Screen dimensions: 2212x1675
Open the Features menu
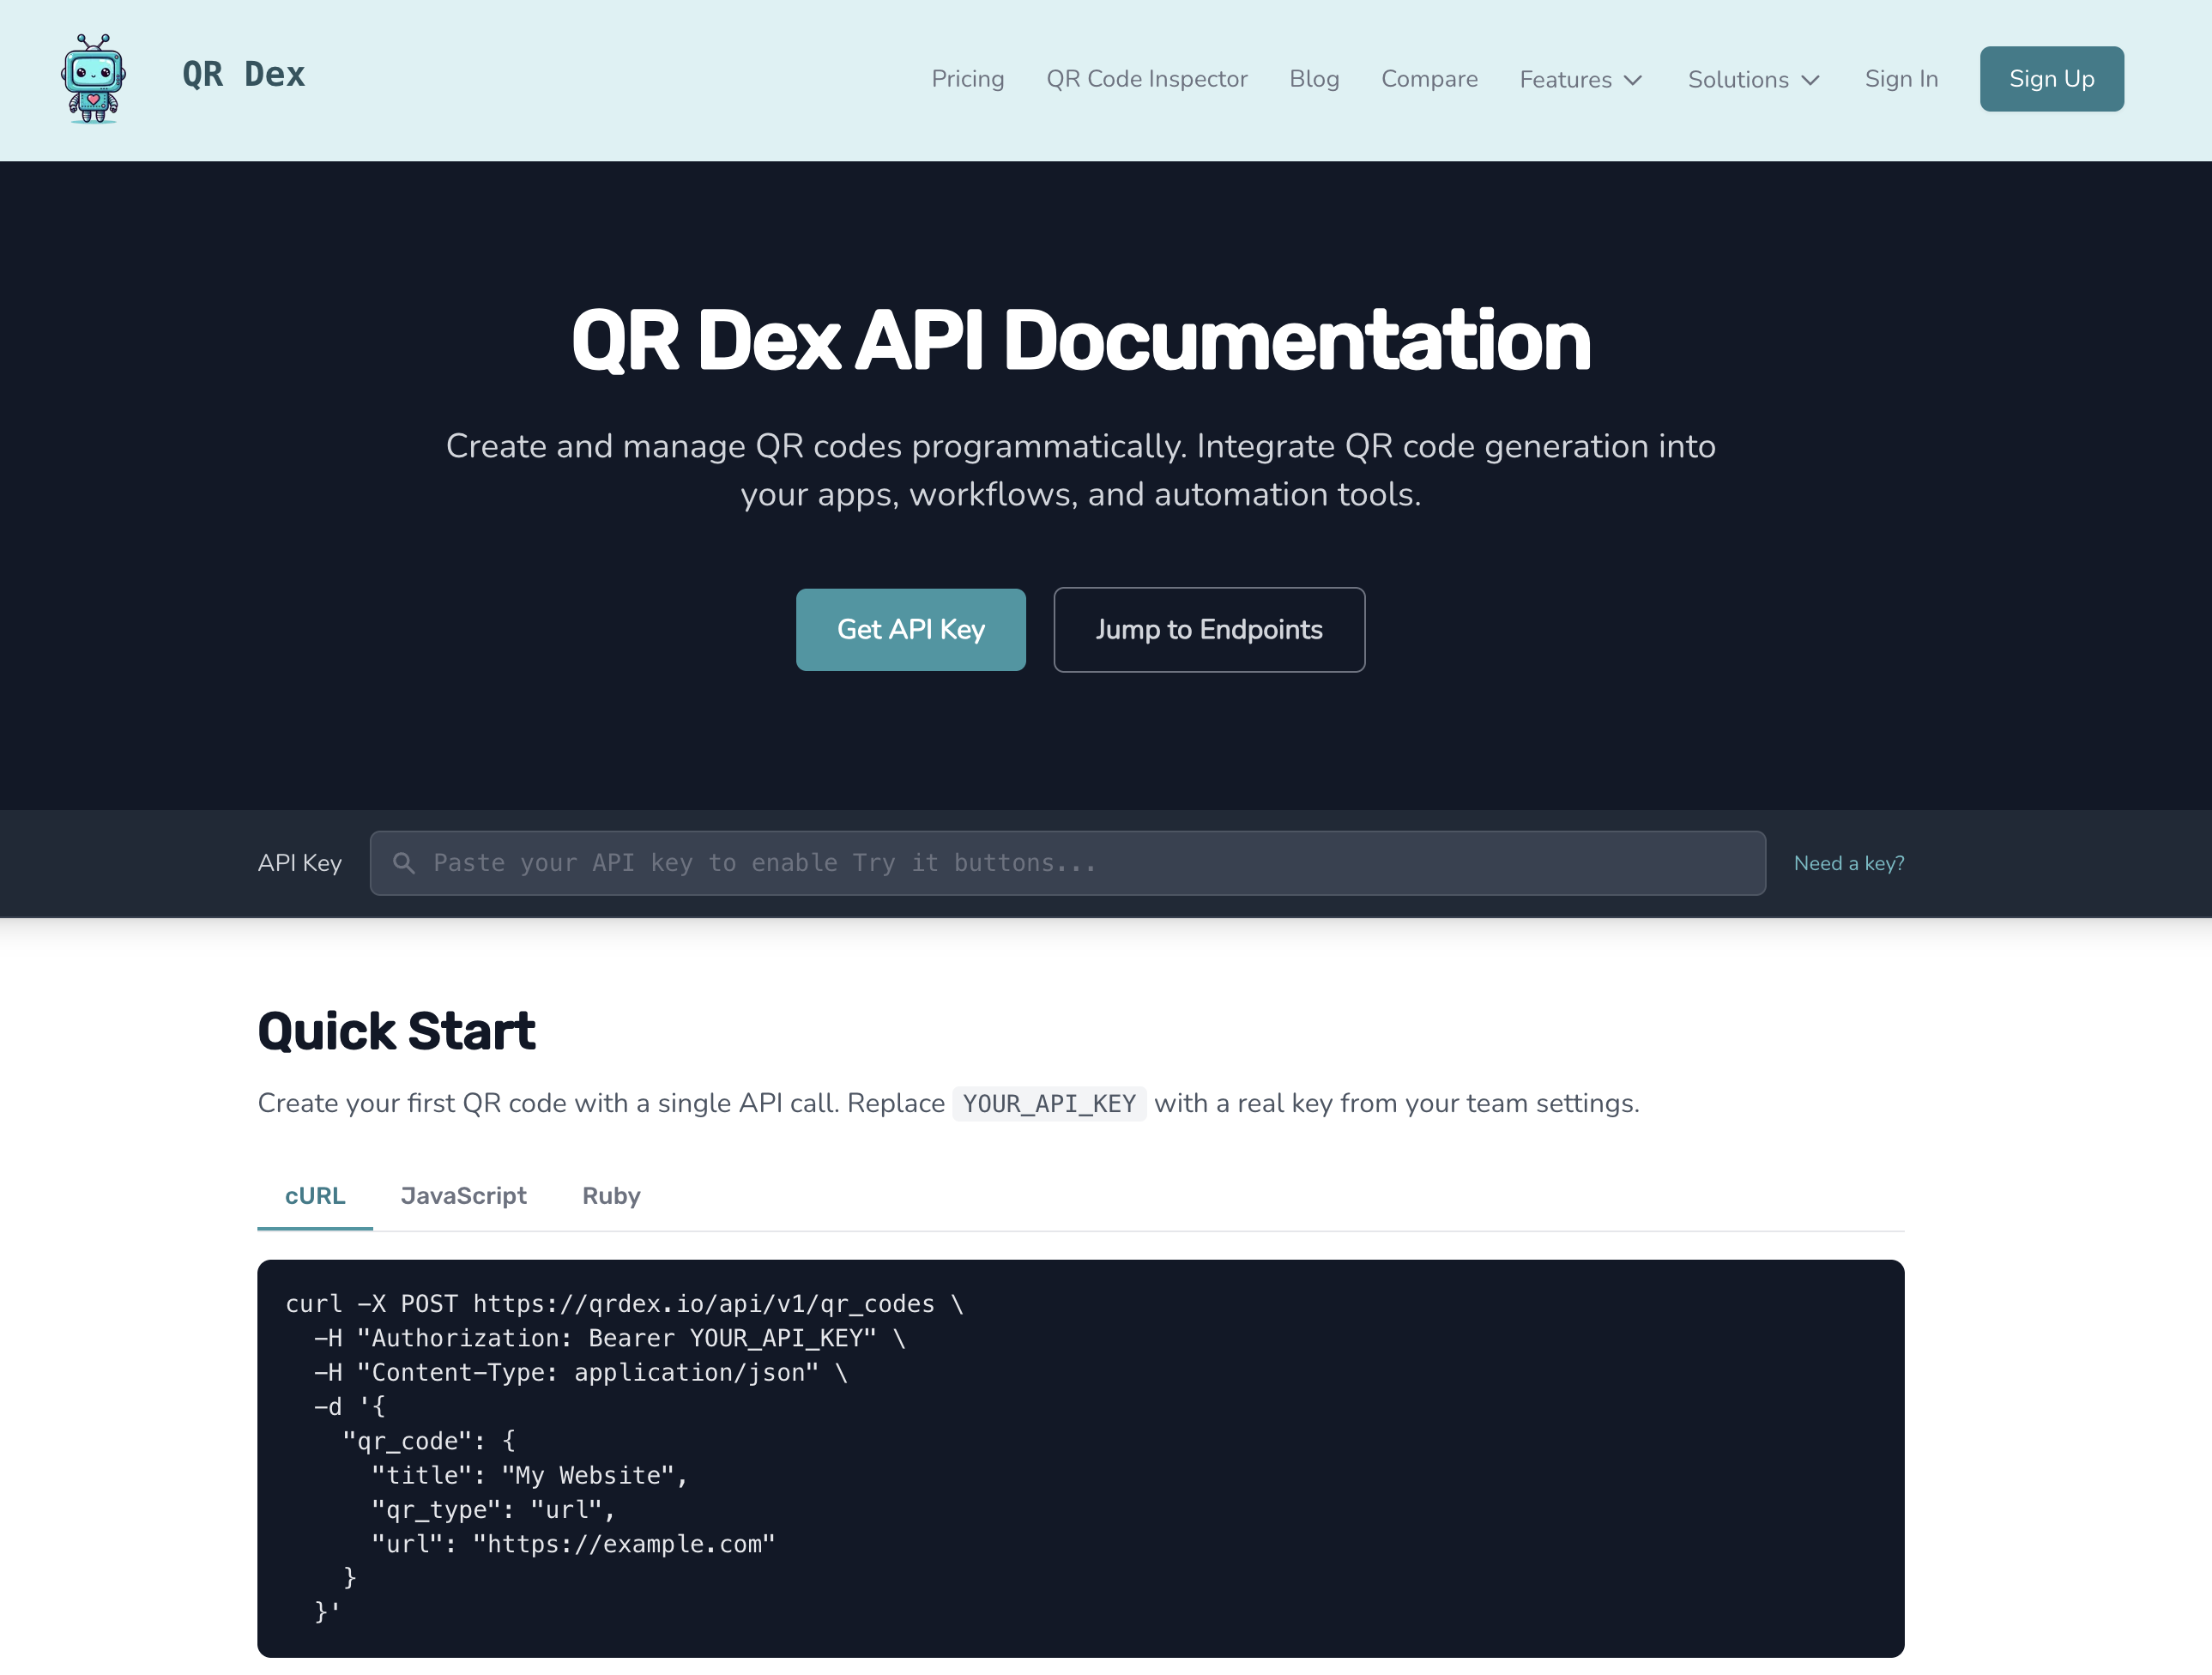pos(1566,80)
